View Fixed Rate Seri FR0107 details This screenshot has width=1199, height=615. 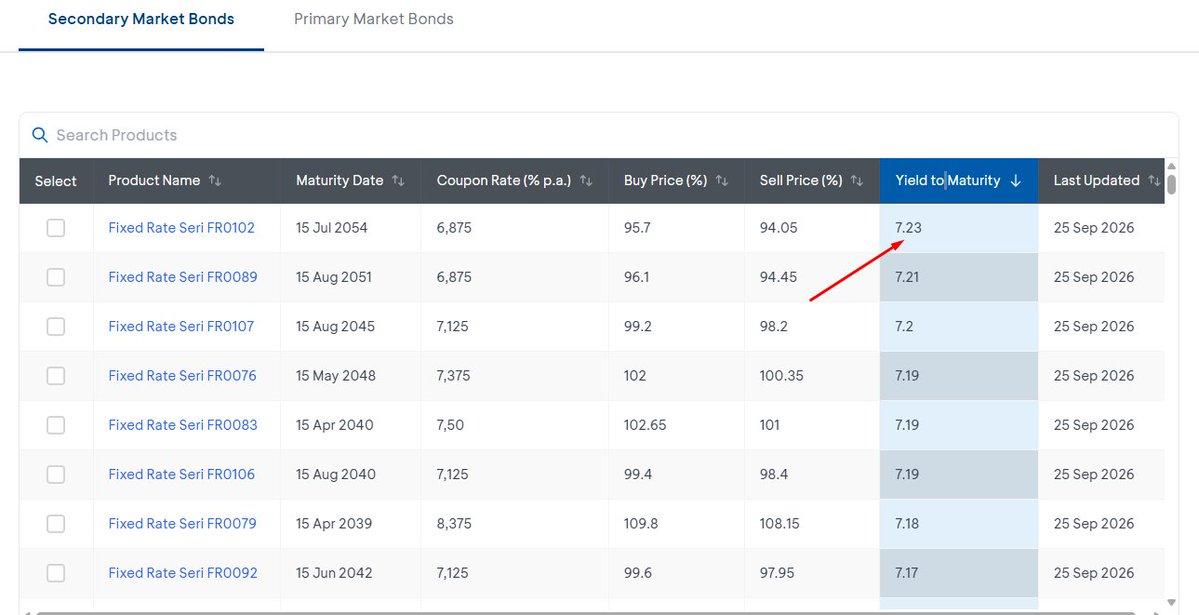pyautogui.click(x=181, y=327)
